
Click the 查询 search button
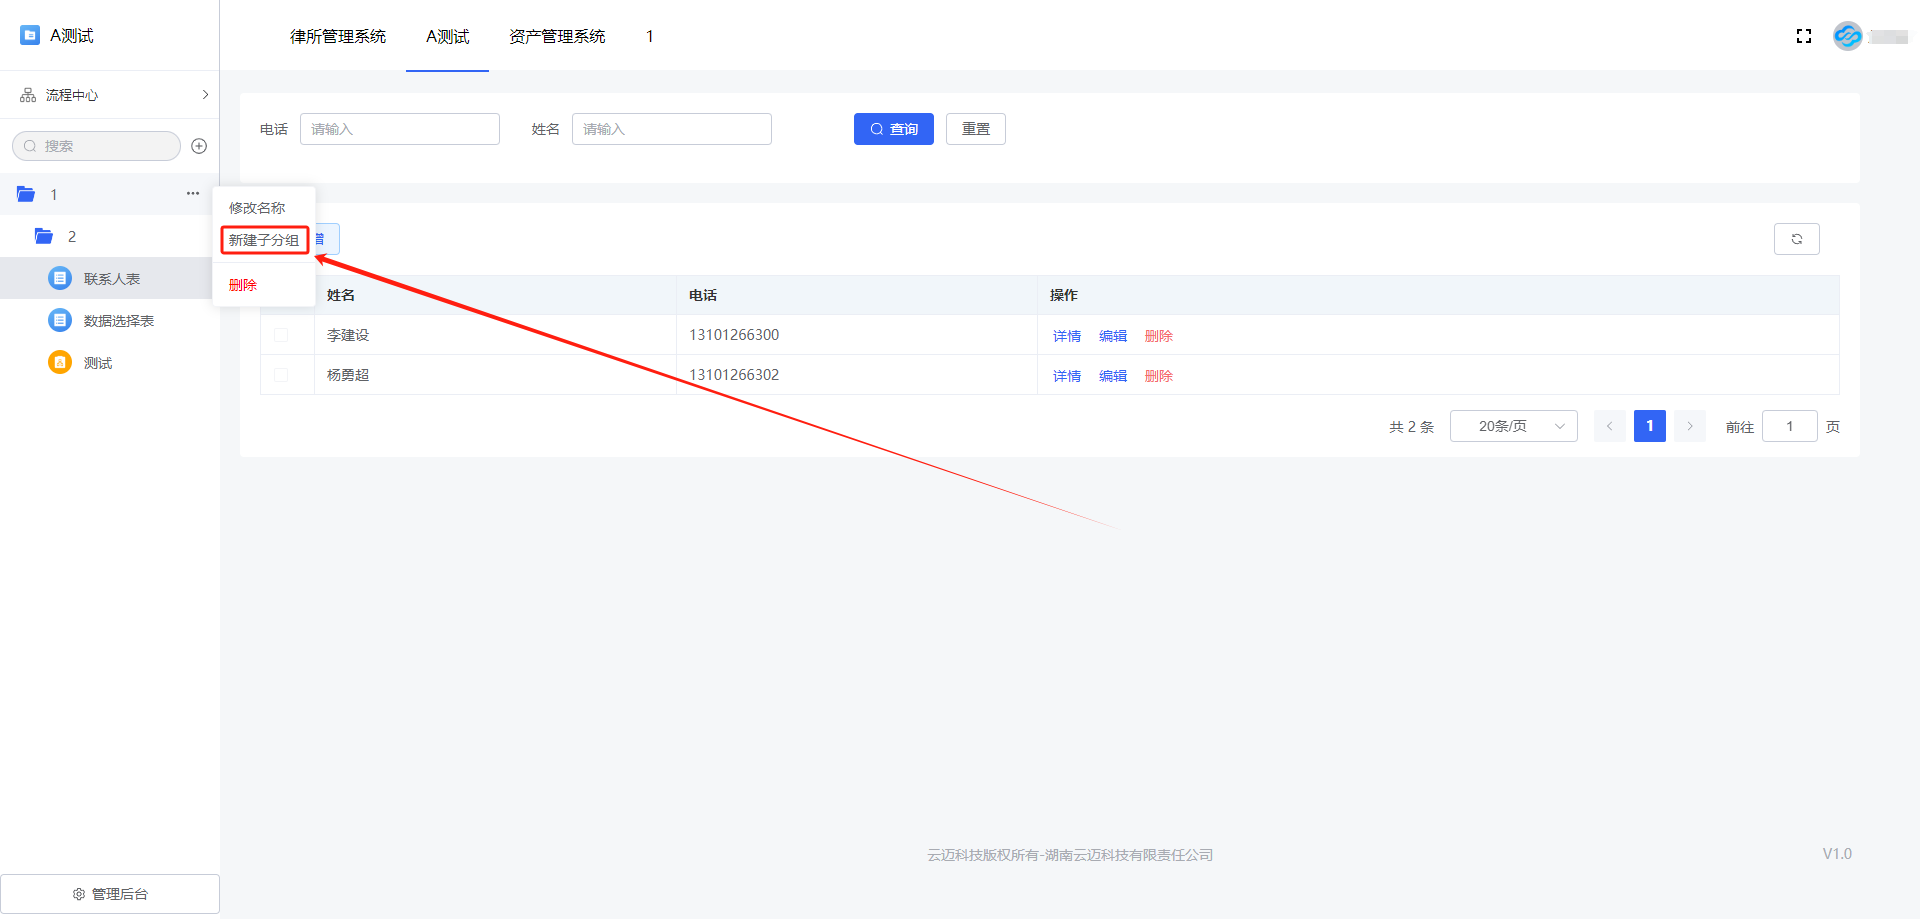[x=893, y=129]
